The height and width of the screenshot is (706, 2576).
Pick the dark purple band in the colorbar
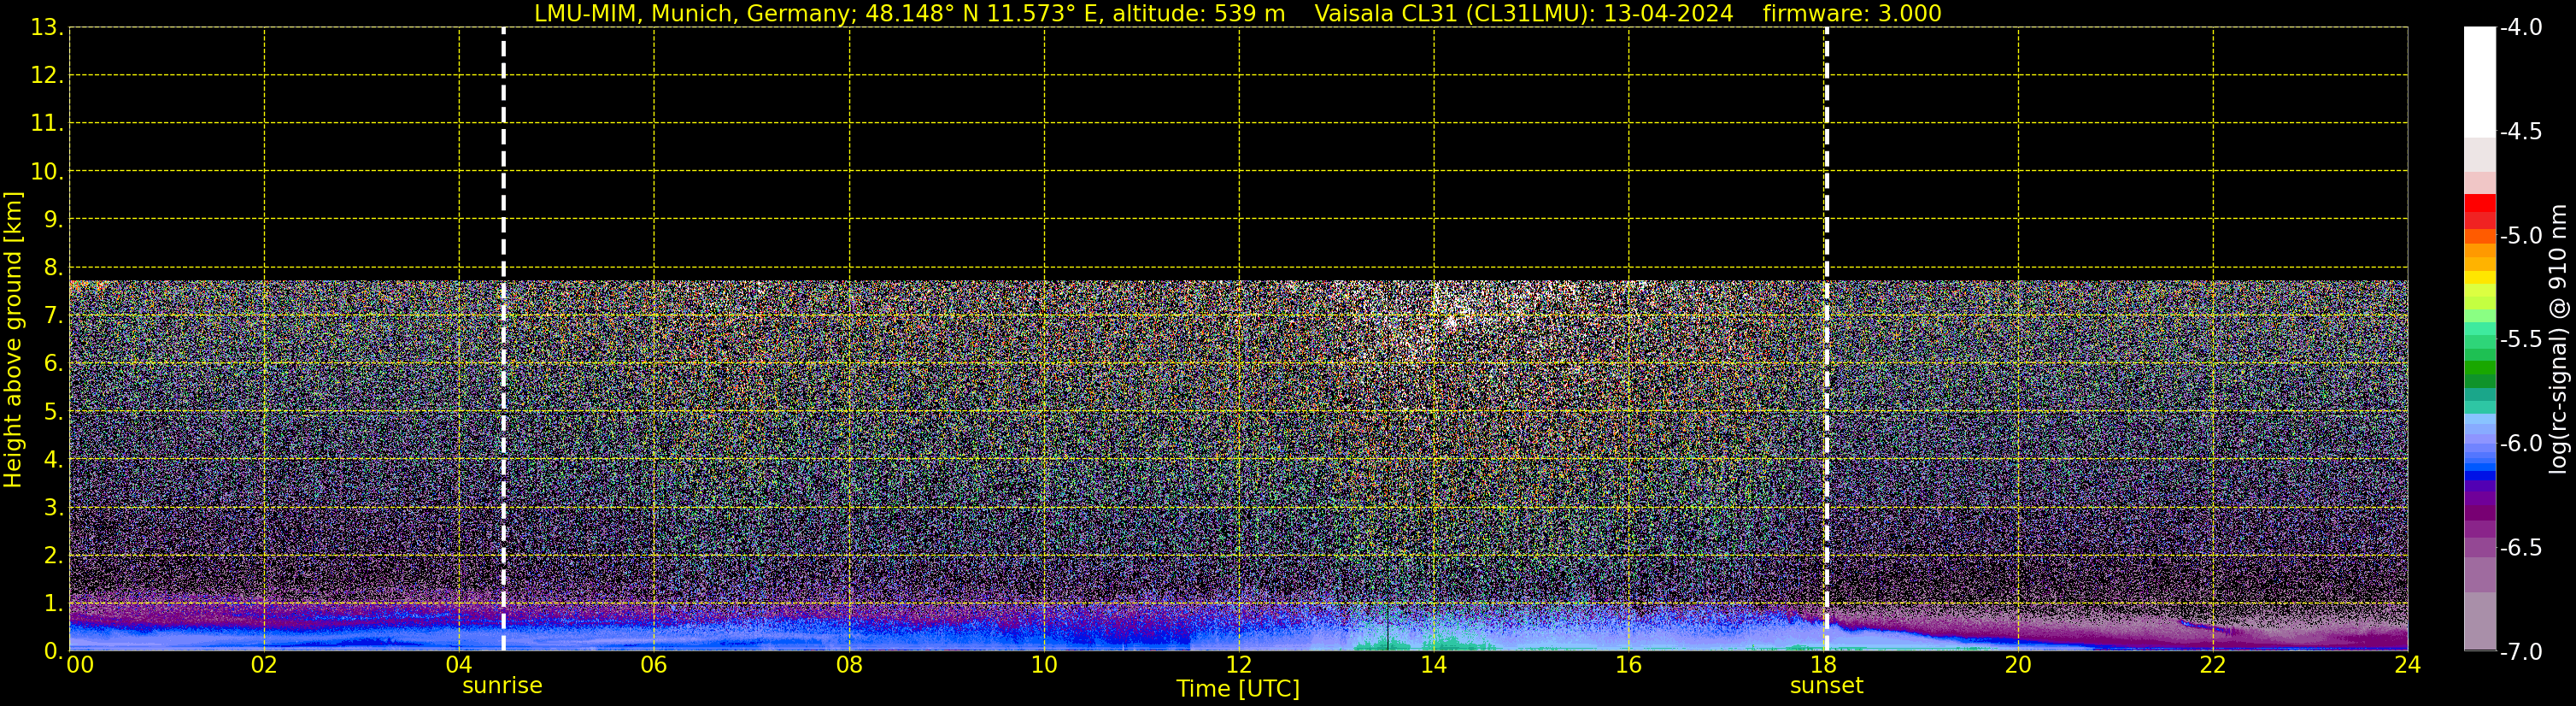[2479, 506]
